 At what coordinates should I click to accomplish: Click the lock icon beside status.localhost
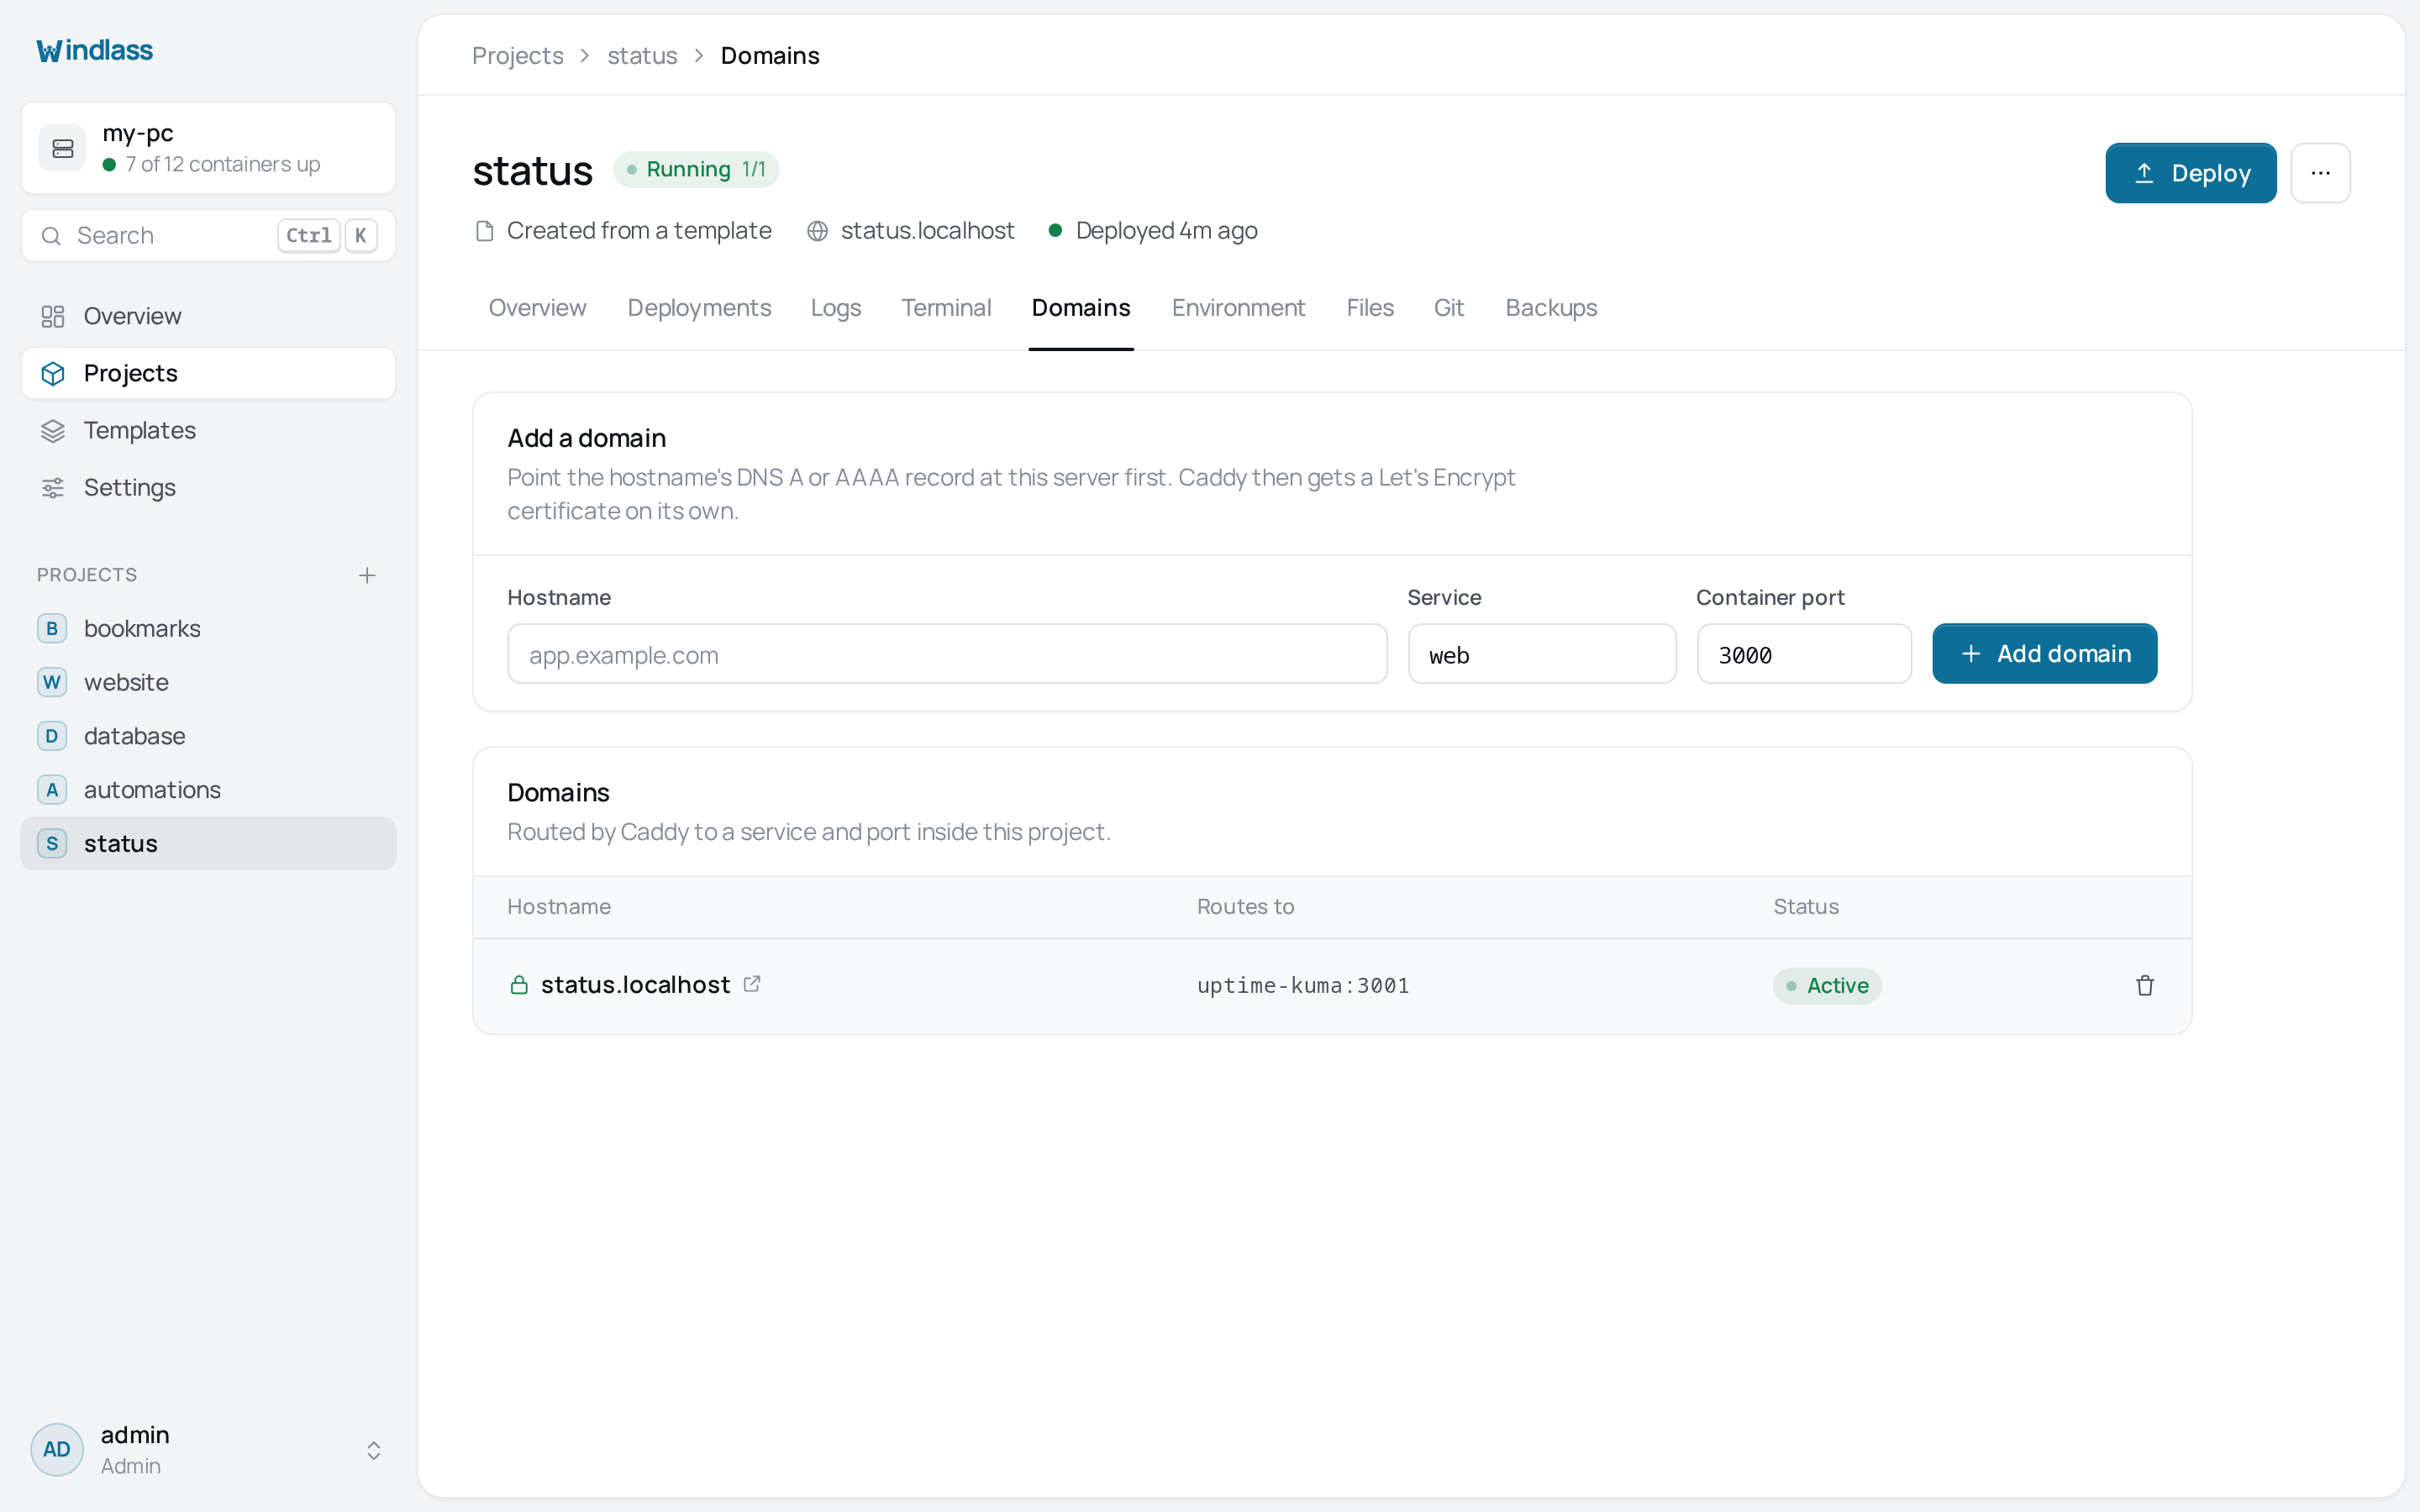tap(519, 985)
